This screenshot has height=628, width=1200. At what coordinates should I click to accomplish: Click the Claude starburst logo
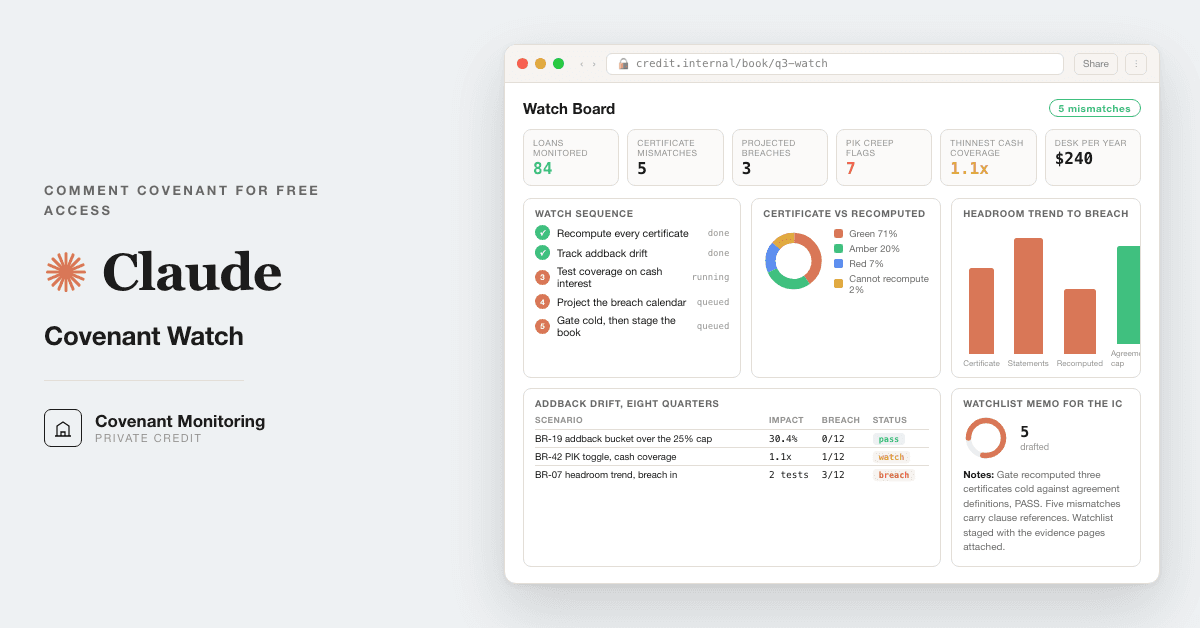(66, 272)
